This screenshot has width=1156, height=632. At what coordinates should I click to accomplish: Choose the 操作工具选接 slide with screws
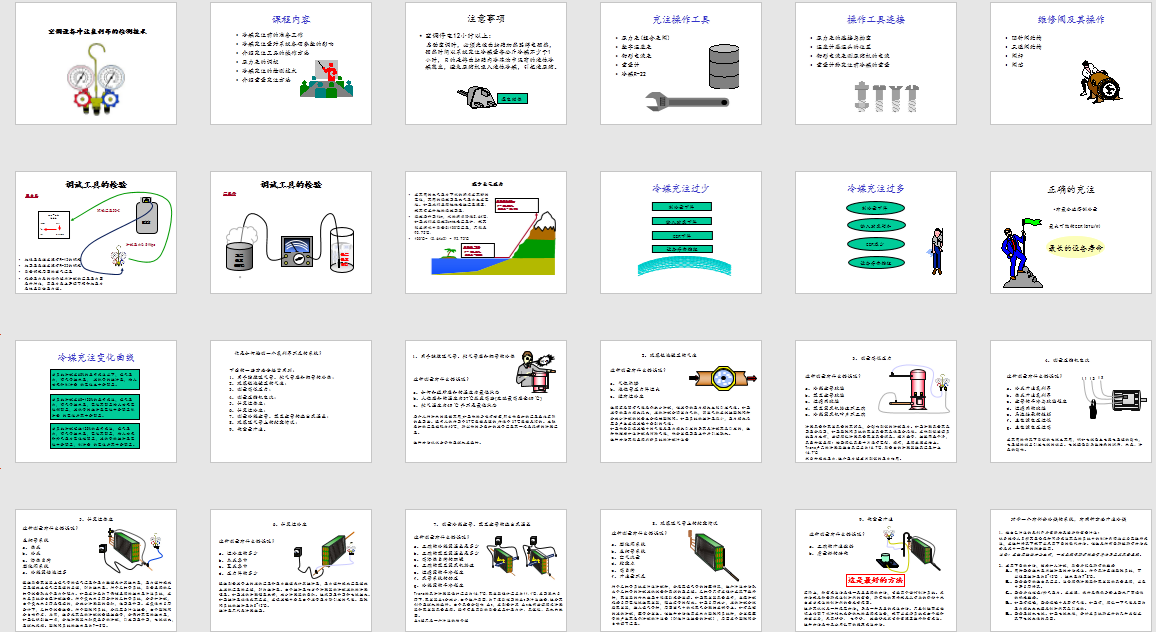[x=876, y=63]
